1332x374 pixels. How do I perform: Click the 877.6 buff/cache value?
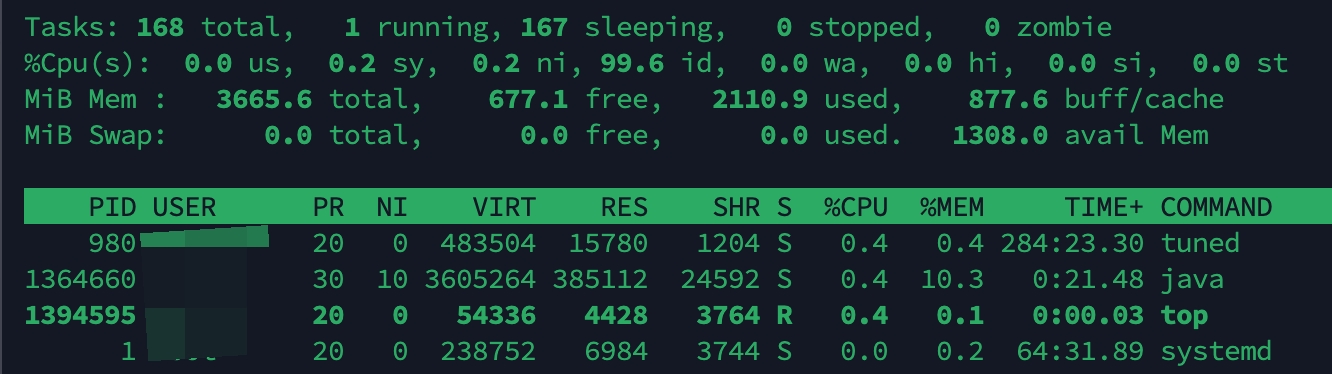pos(1008,99)
